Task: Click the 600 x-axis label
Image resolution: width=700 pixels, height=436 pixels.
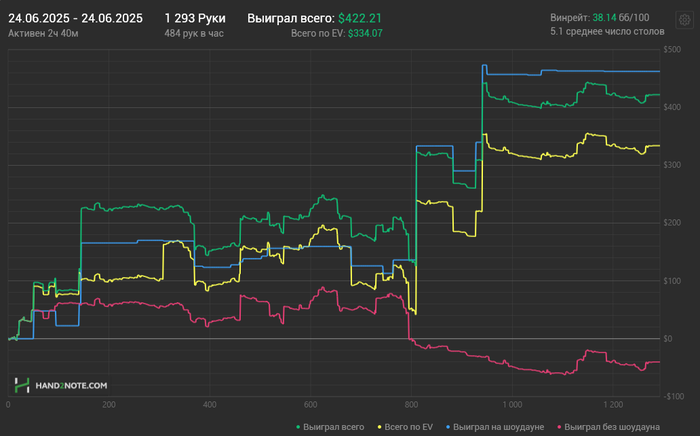Action: 310,405
